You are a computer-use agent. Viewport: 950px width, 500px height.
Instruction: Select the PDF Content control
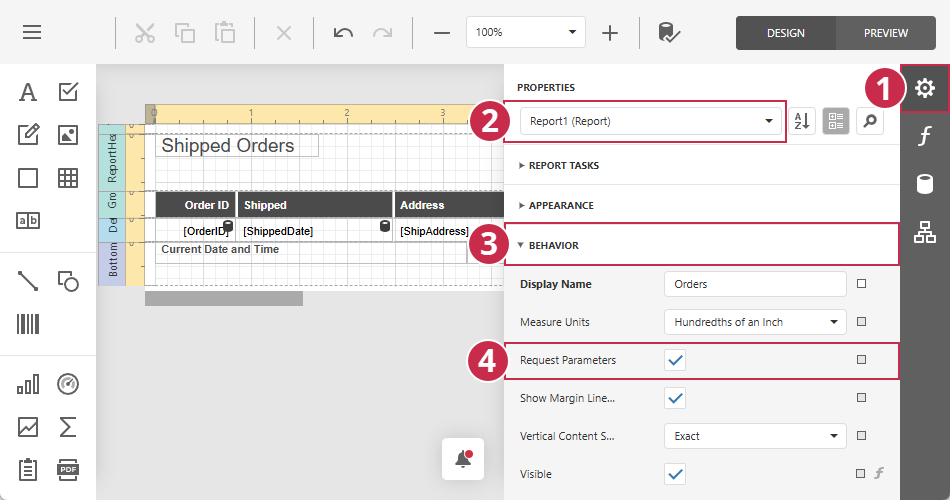coord(68,470)
